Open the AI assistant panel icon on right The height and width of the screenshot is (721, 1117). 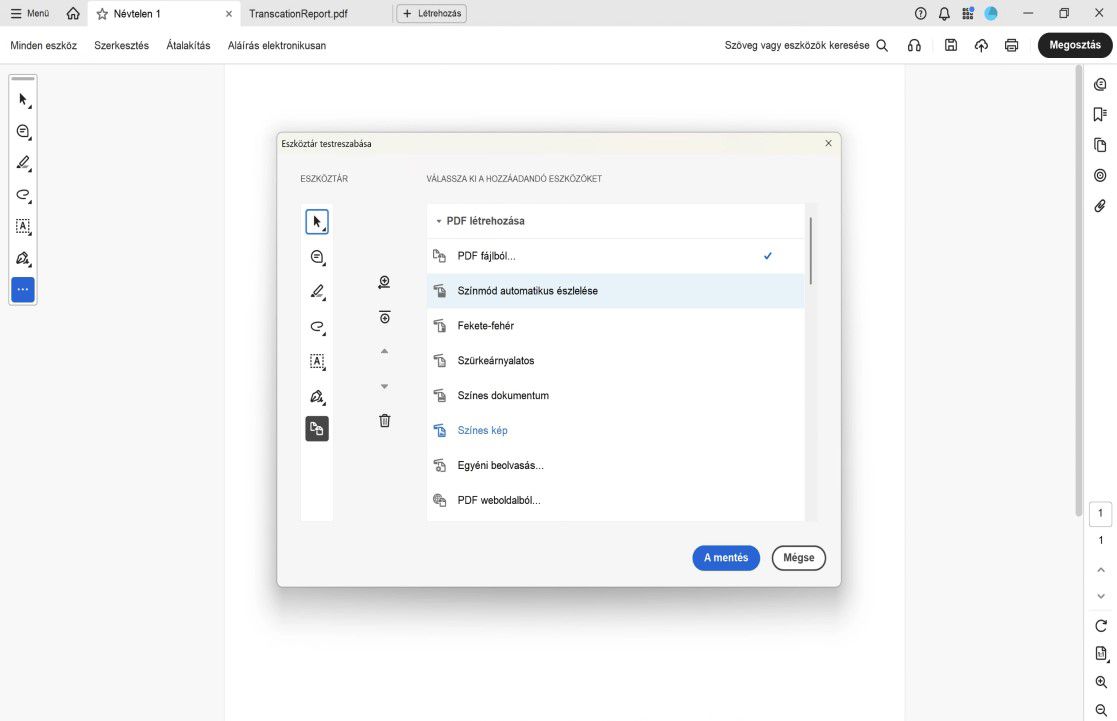point(1101,85)
